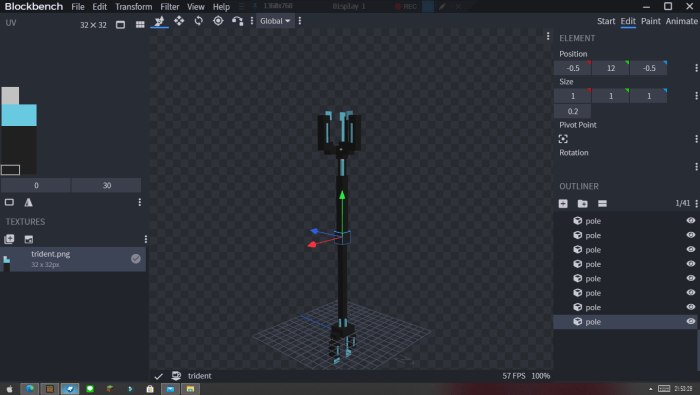Toggle the UV grid icon
Viewport: 700px width, 395px height.
tap(140, 25)
